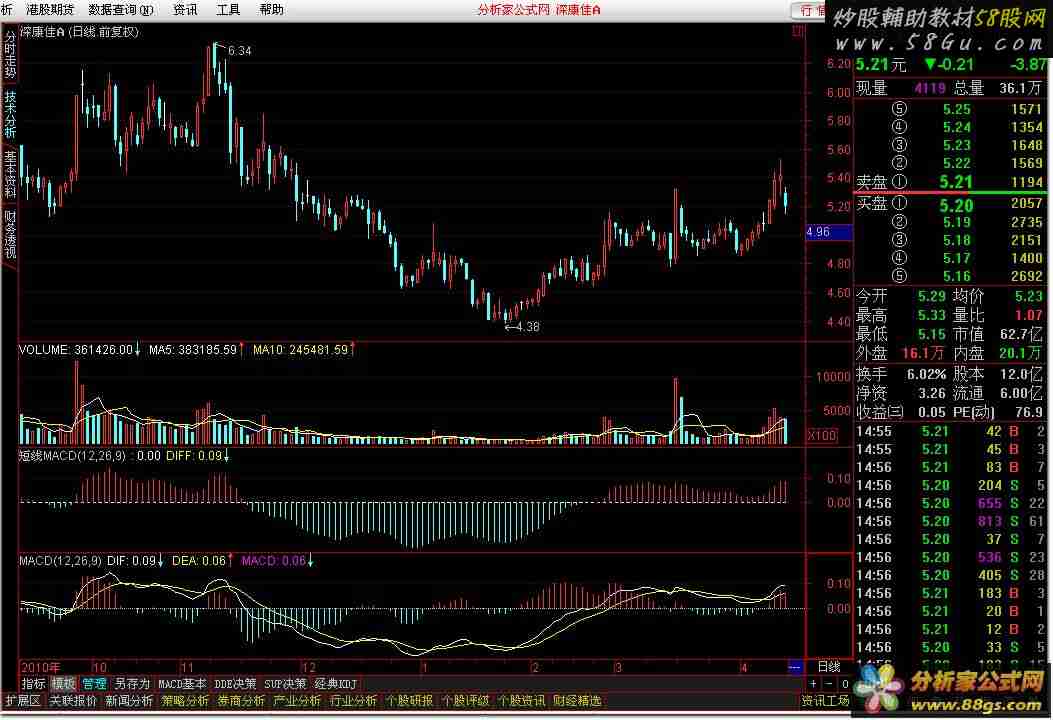Open 策略分析
This screenshot has width=1053, height=720.
[x=185, y=701]
